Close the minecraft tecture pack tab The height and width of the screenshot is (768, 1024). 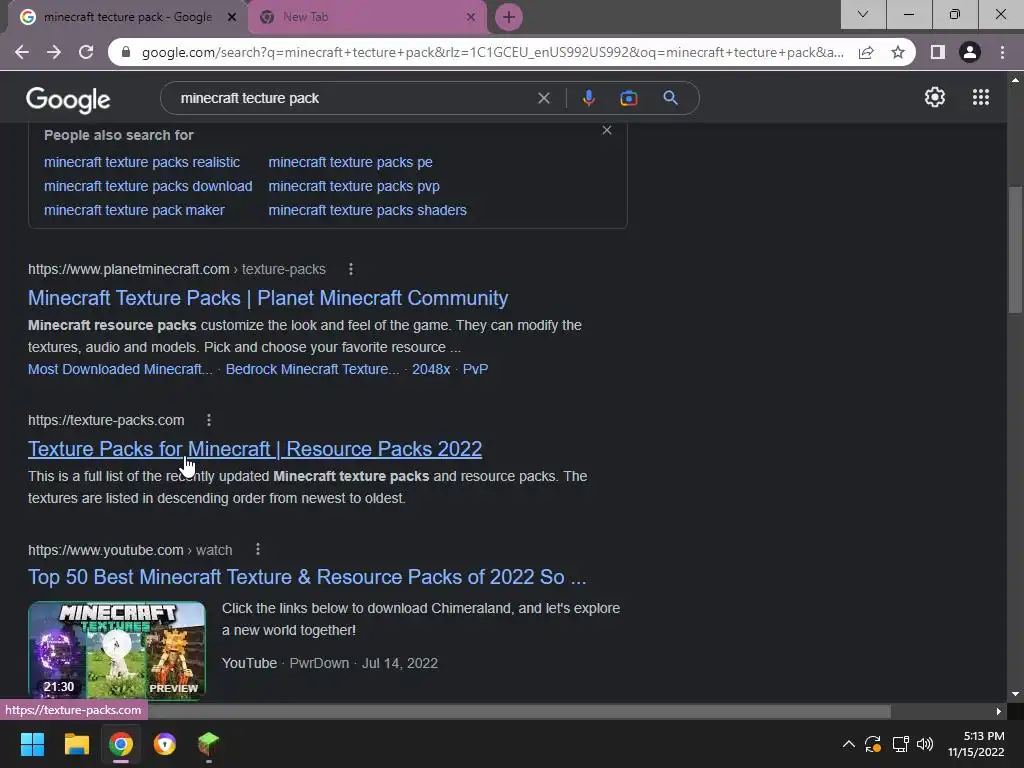231,17
